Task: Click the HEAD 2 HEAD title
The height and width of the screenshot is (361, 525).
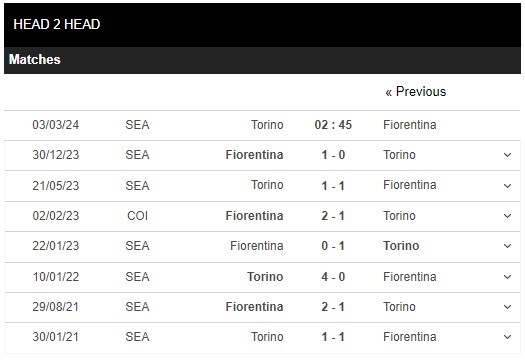Action: point(57,24)
